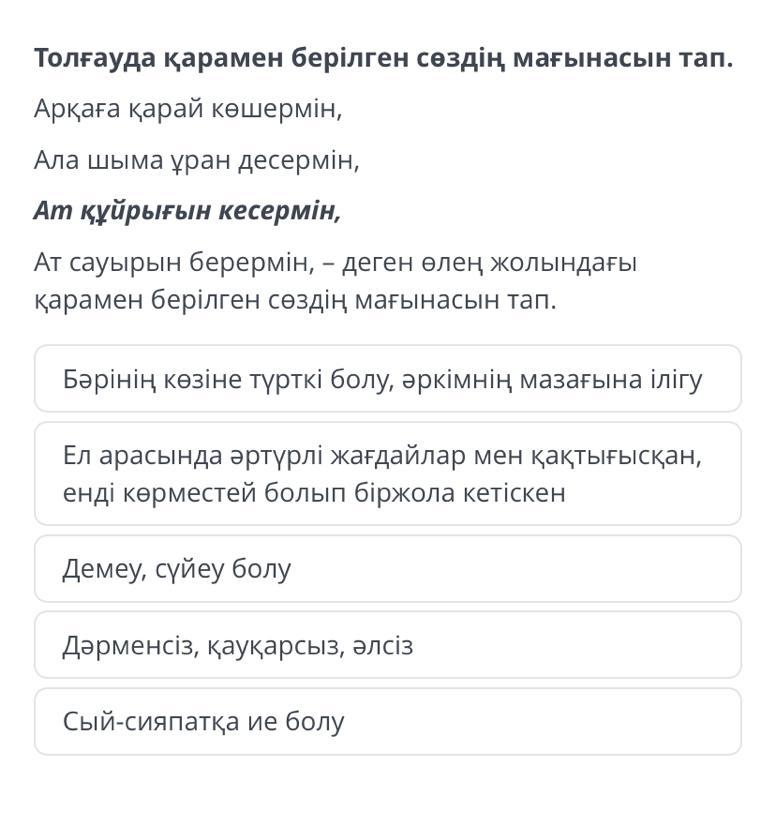Viewport: 774px width, 828px height.
Task: Click the bold italic line "Ат құйрығын кесермін"
Action: (187, 211)
